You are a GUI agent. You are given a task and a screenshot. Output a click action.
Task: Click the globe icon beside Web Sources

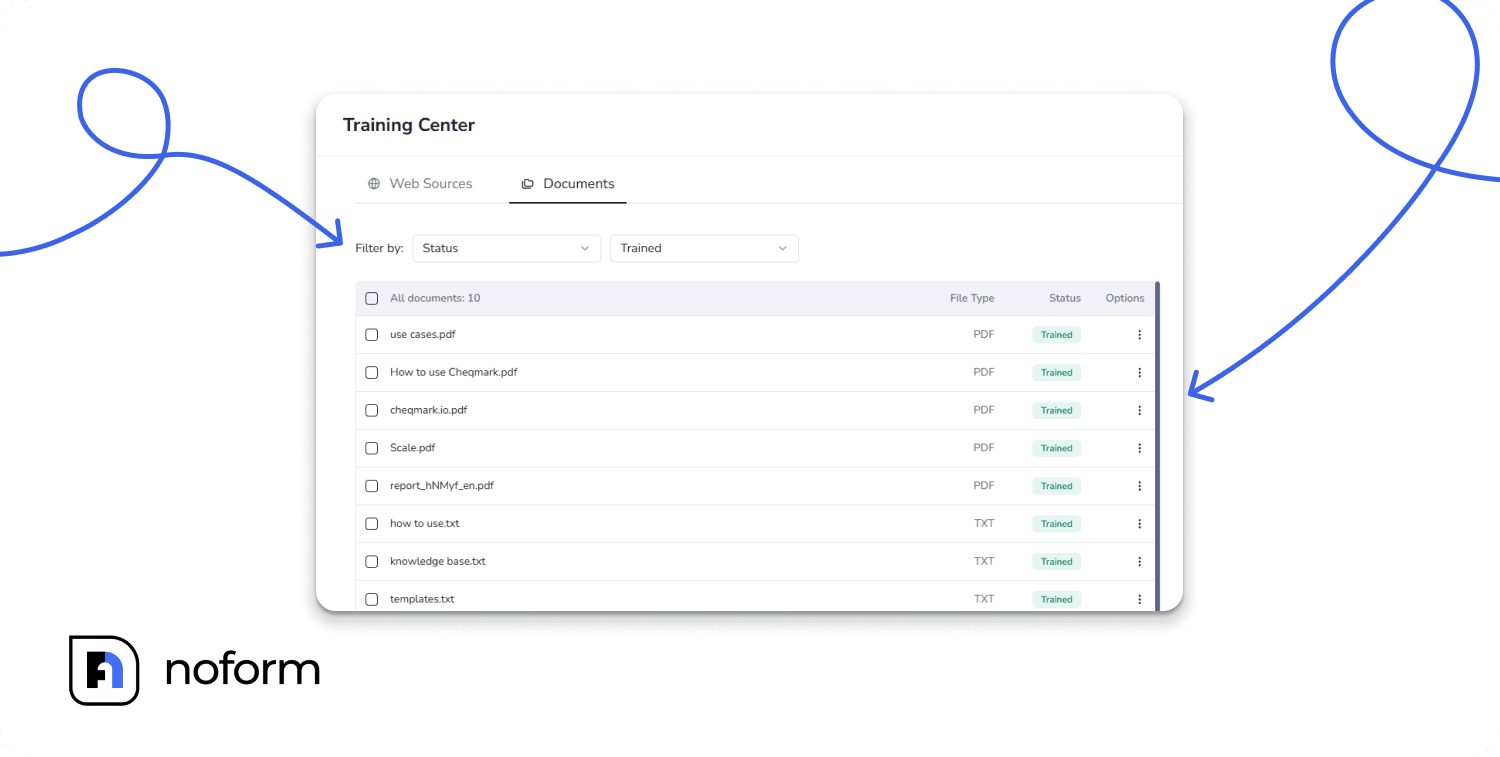(x=374, y=183)
